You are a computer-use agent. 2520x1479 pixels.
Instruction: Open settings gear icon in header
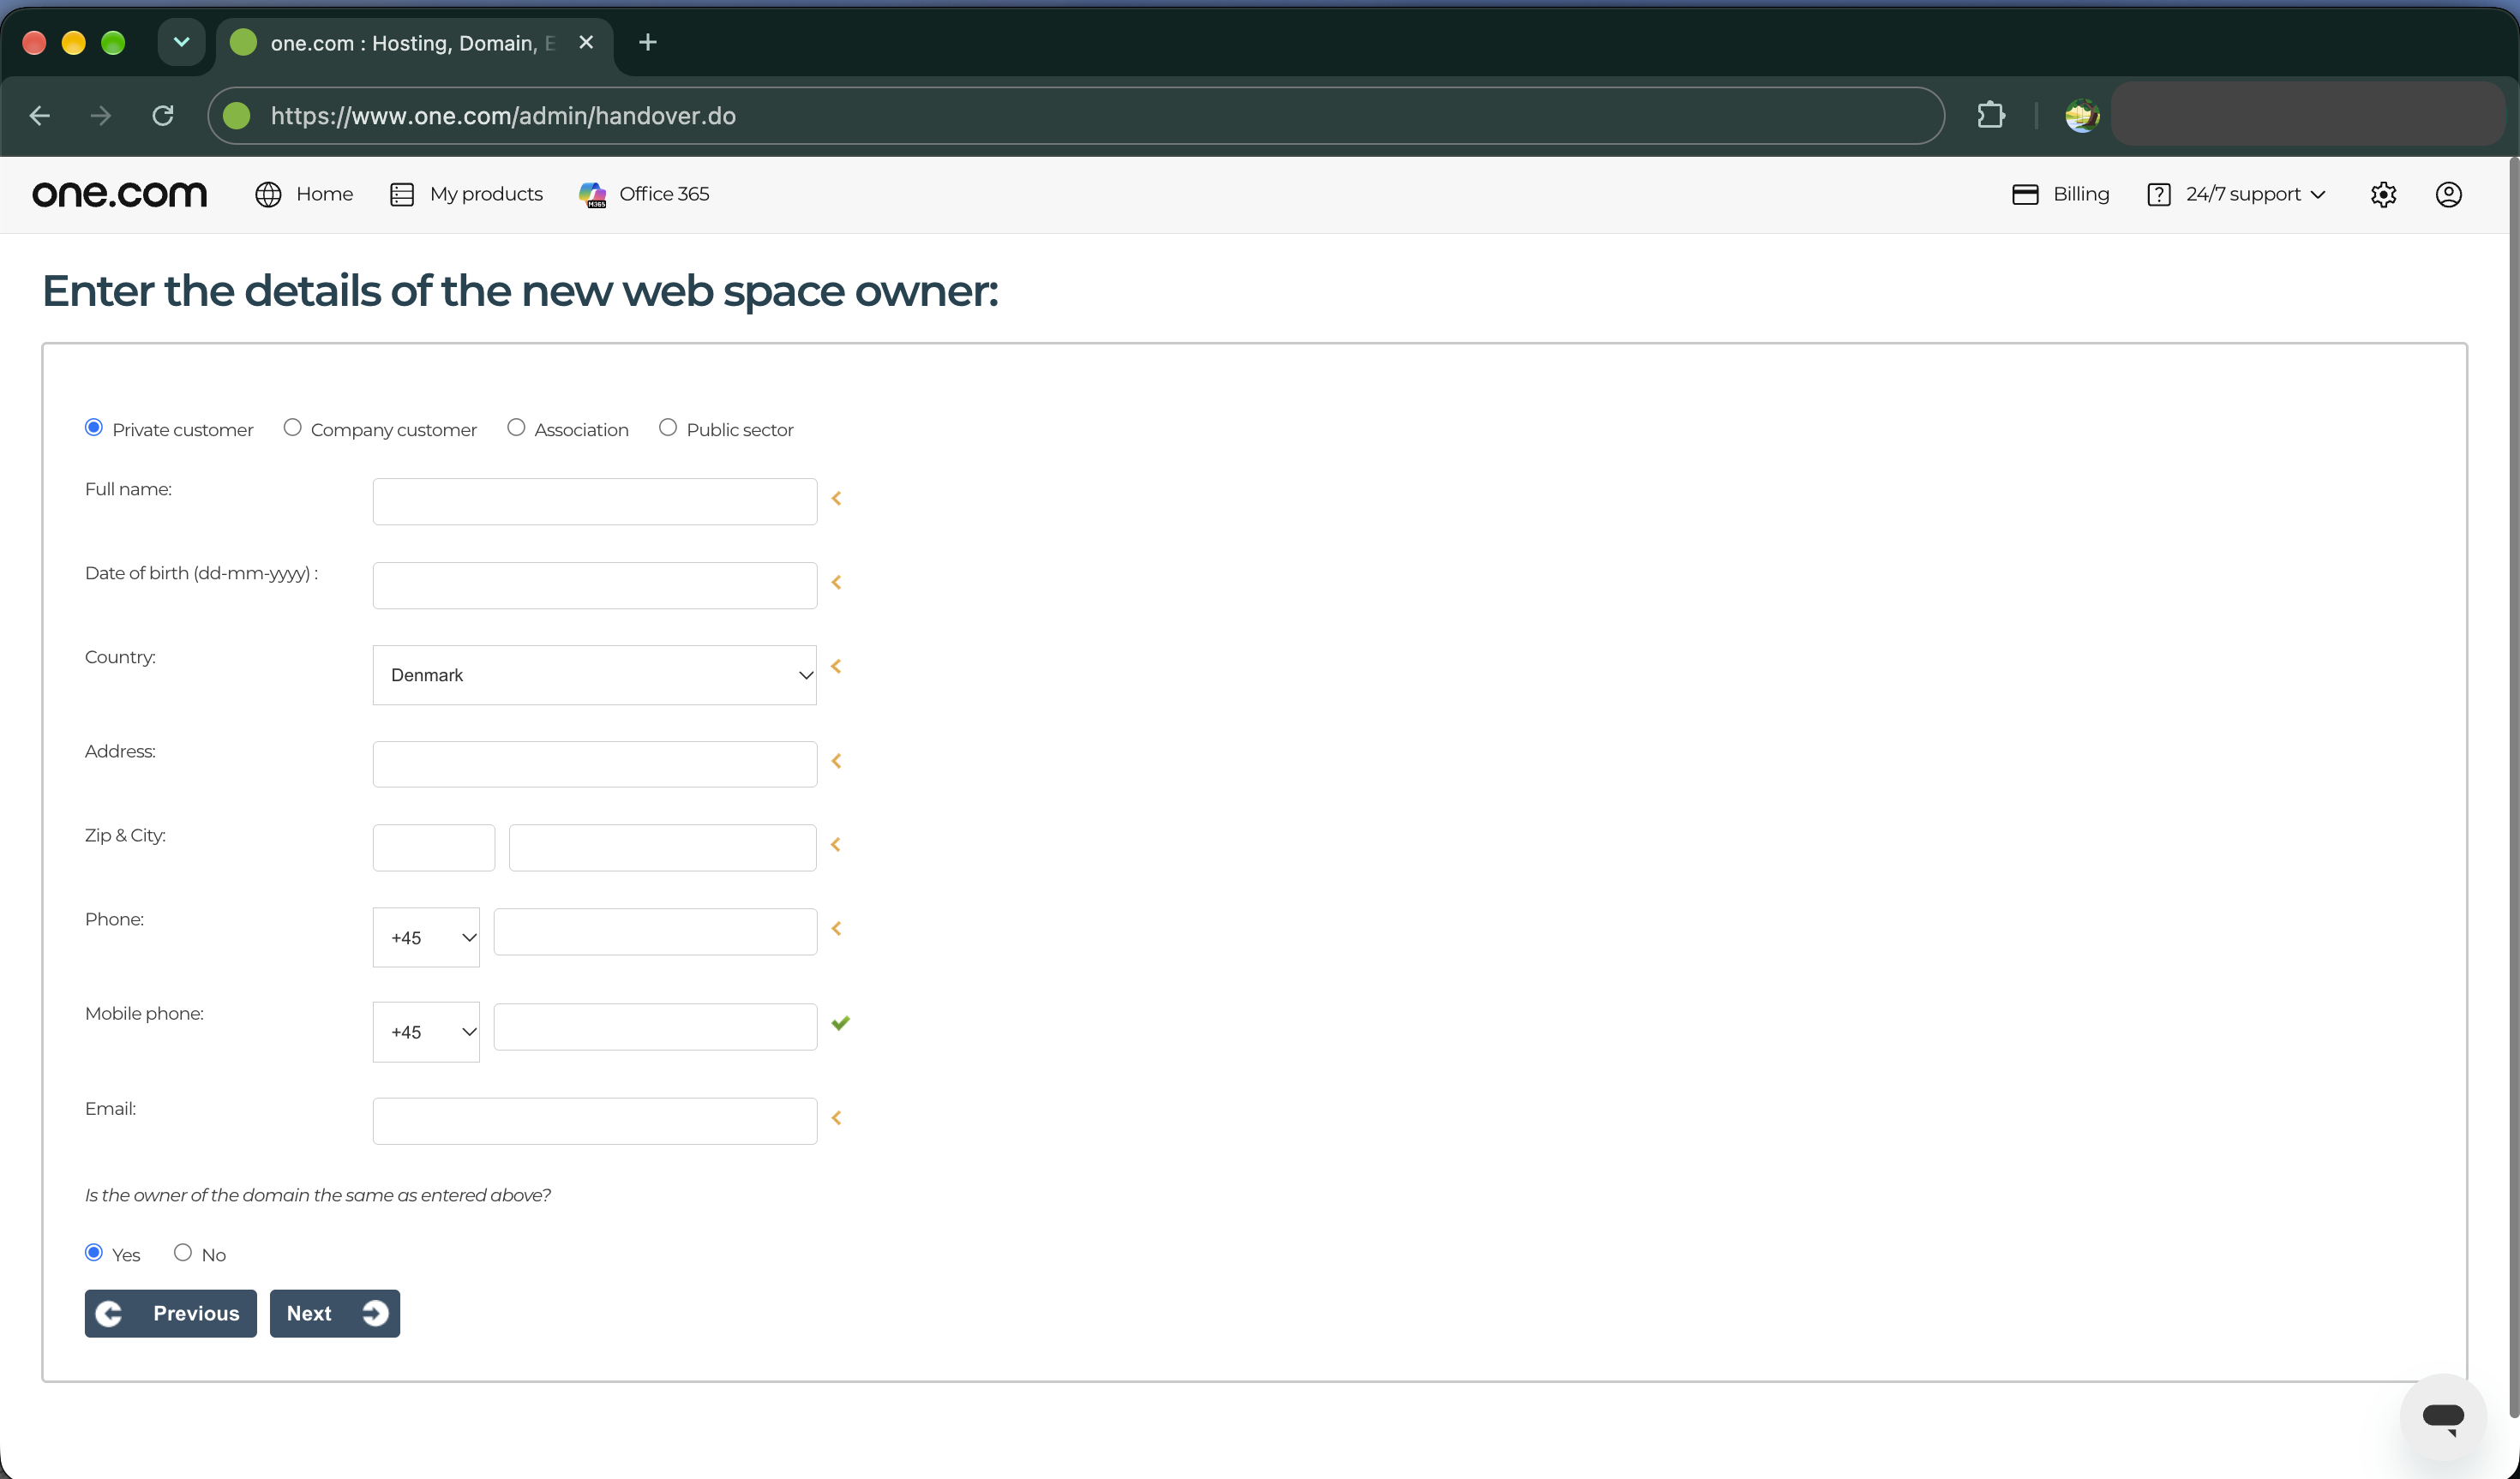(2384, 194)
